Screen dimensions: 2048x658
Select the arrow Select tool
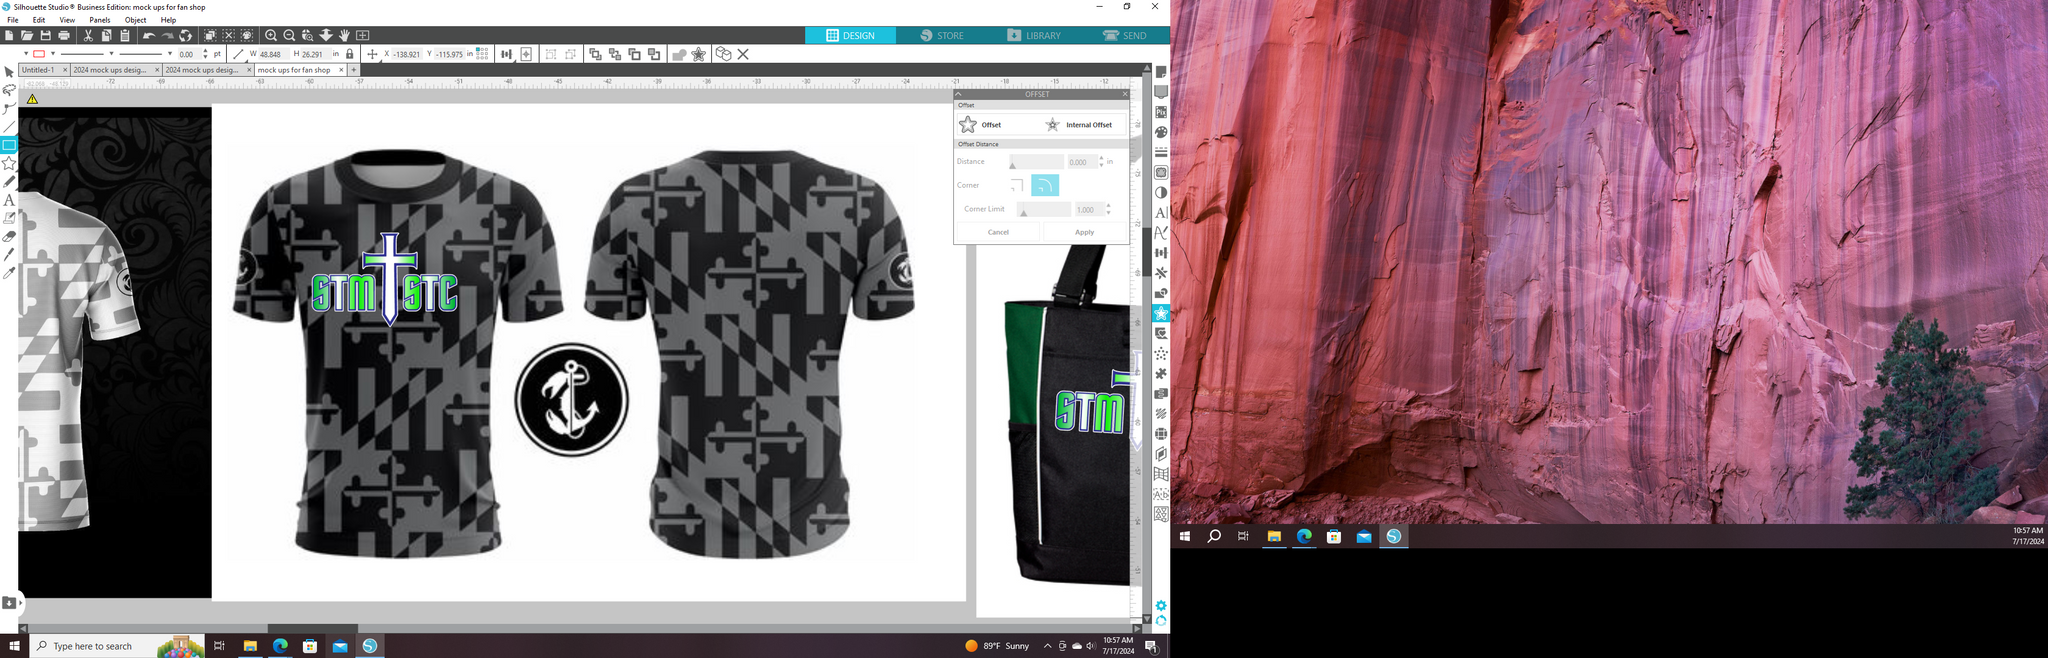pos(9,72)
